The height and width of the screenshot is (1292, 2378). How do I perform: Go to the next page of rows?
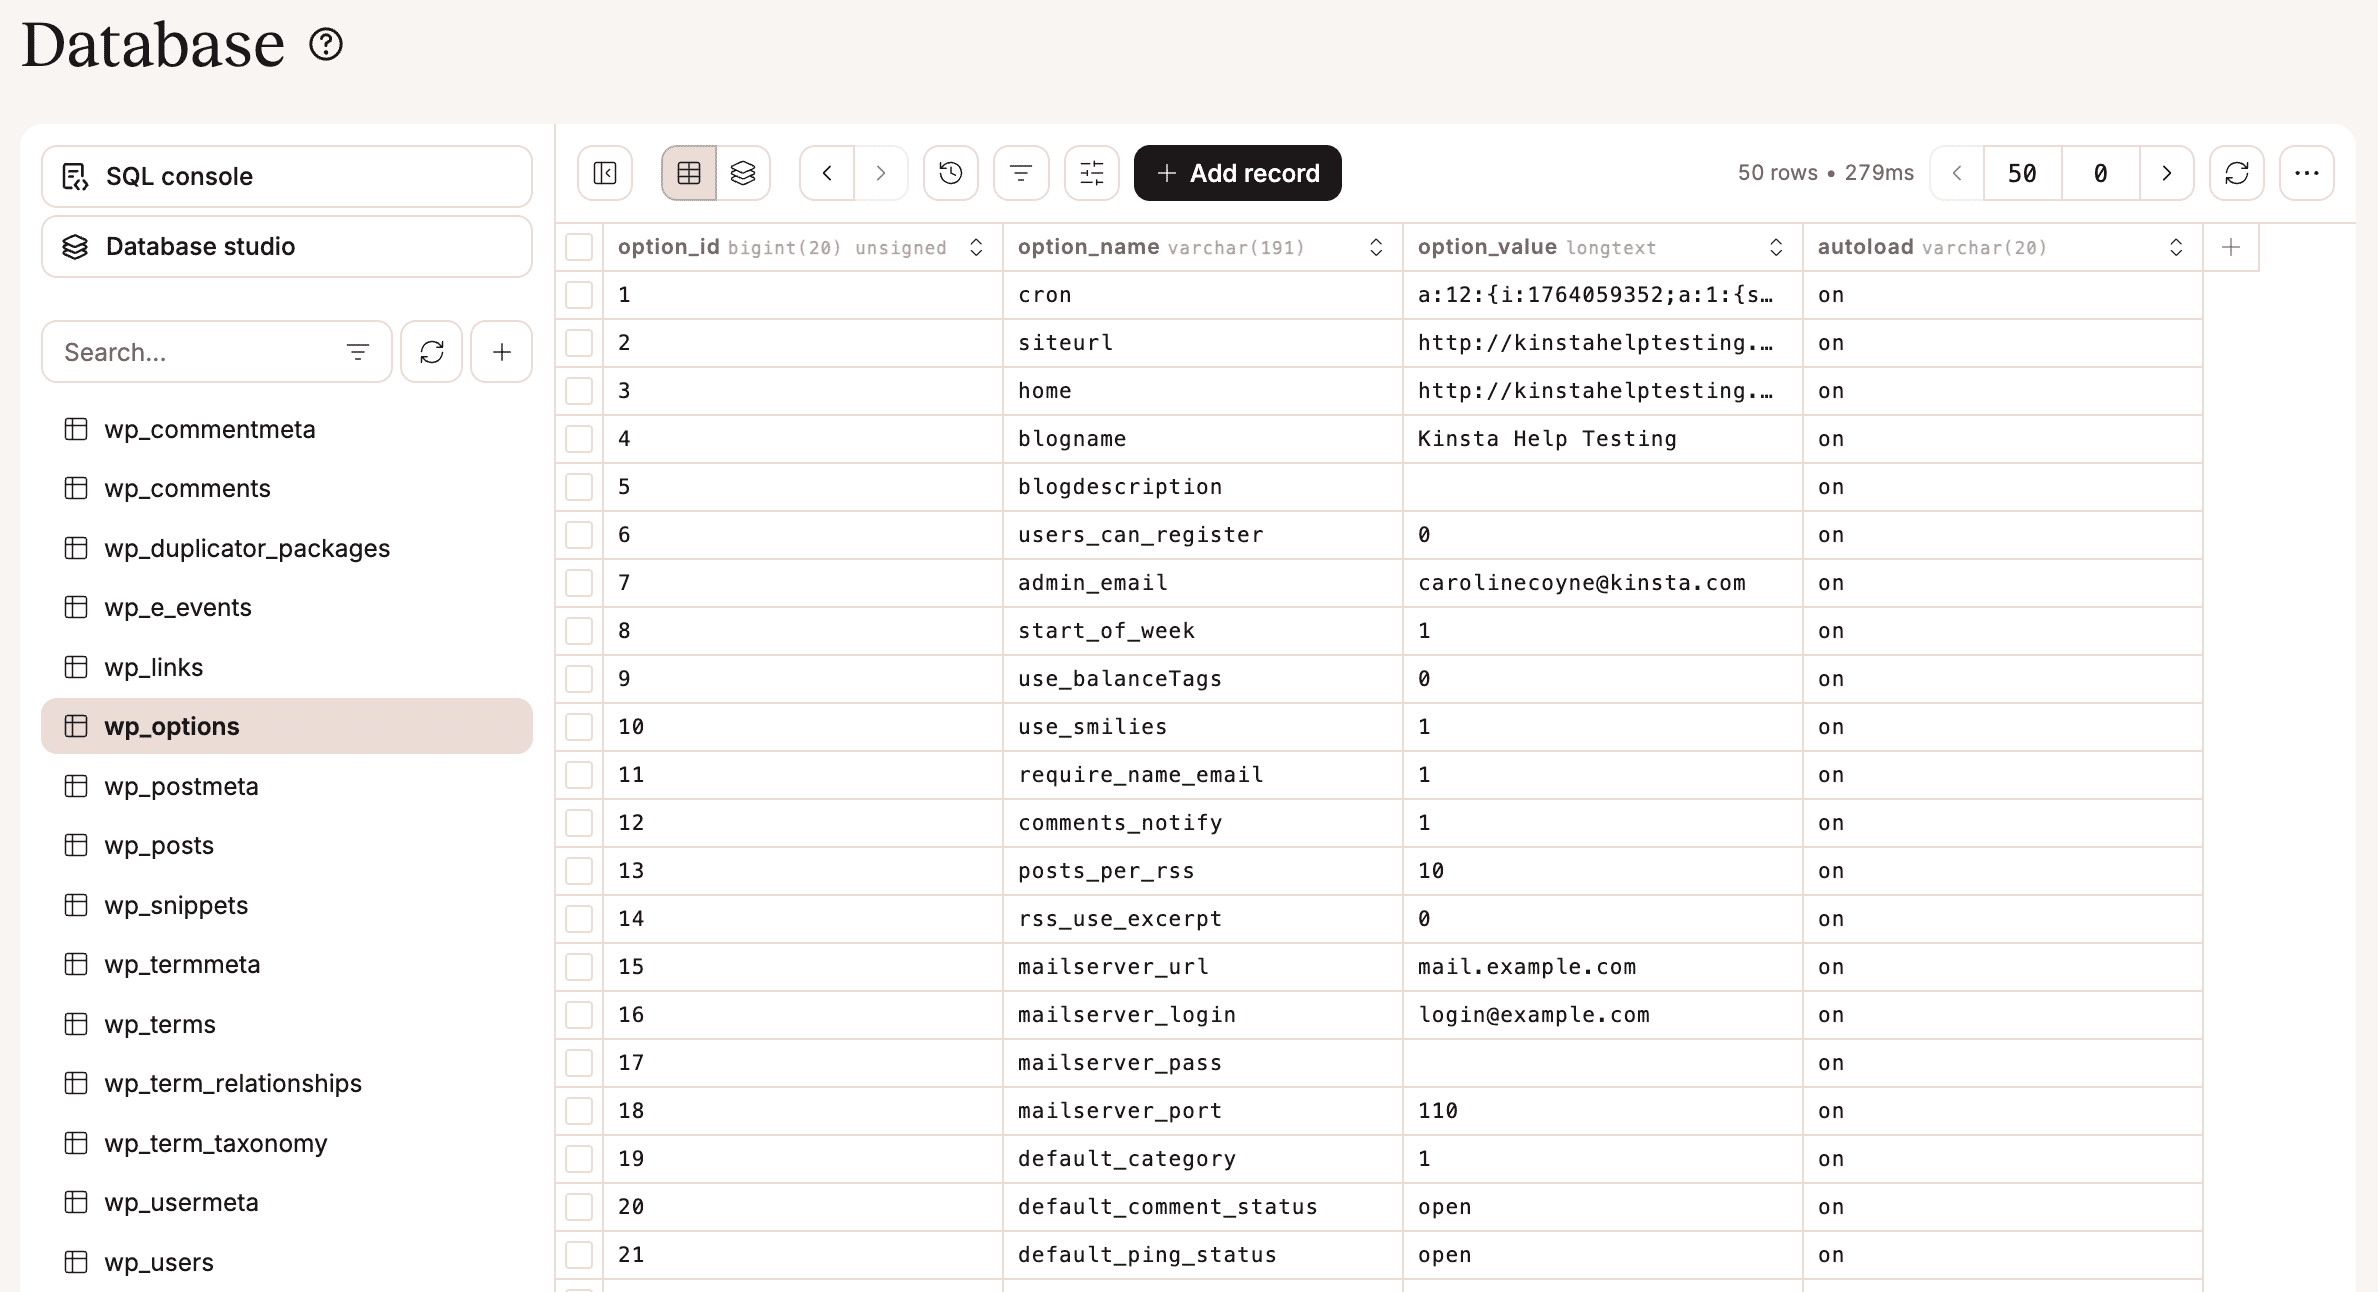pos(2167,172)
